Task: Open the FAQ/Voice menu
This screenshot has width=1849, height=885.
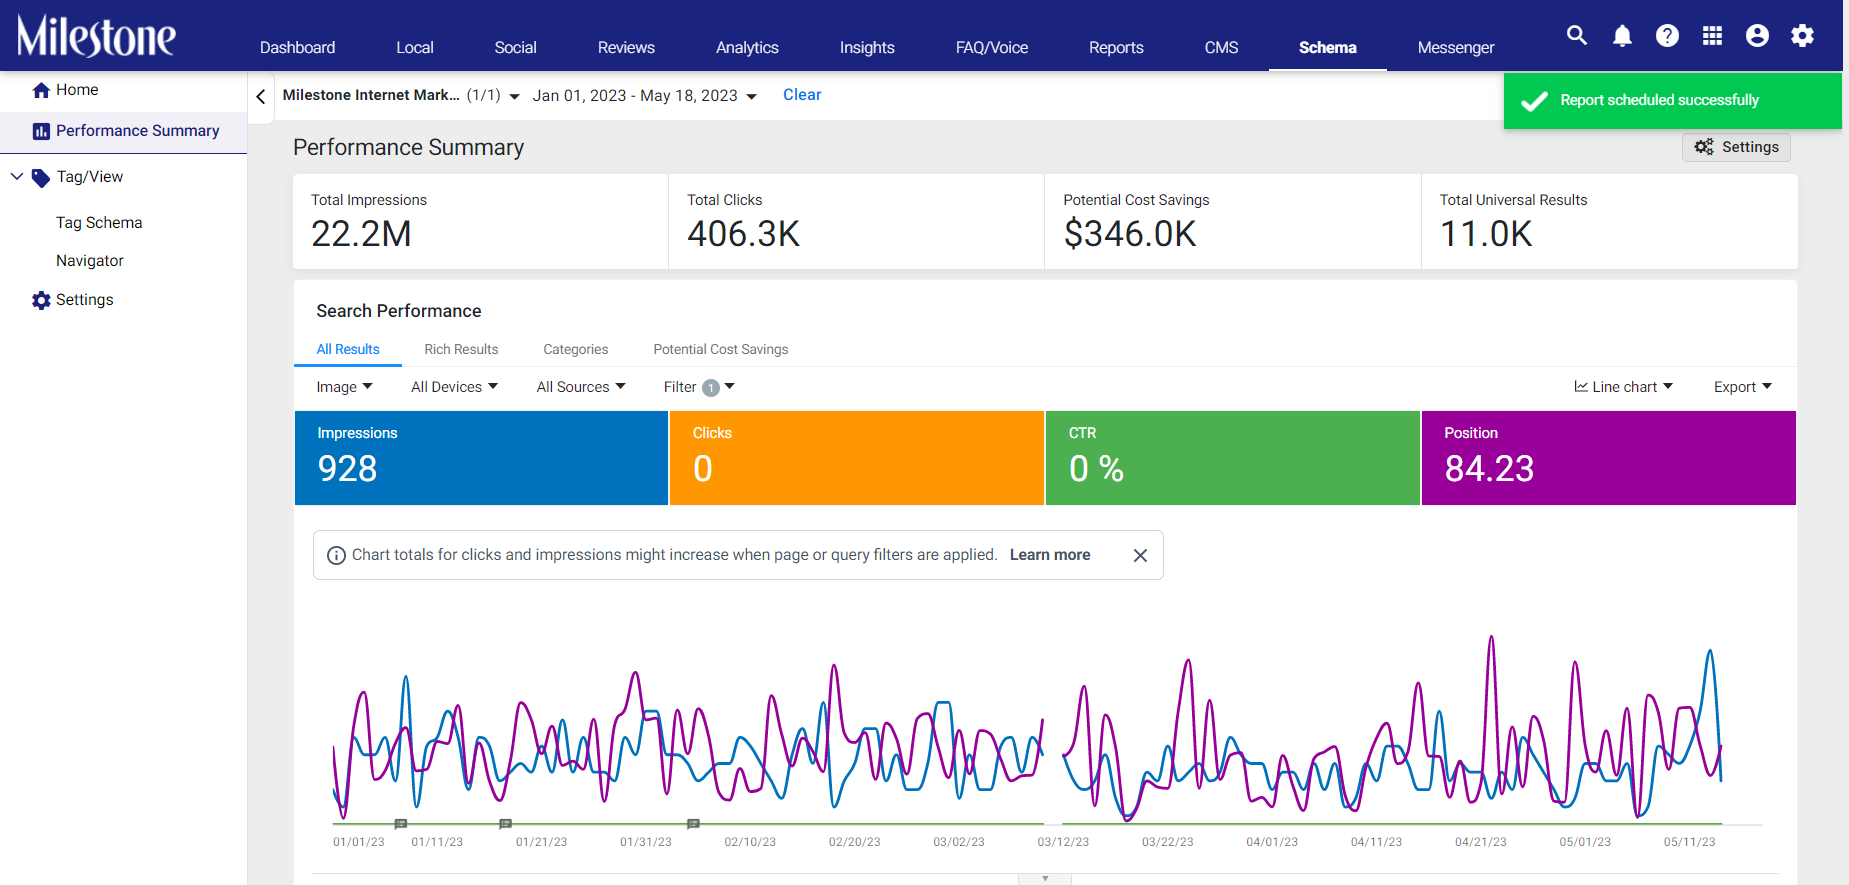Action: click(992, 47)
